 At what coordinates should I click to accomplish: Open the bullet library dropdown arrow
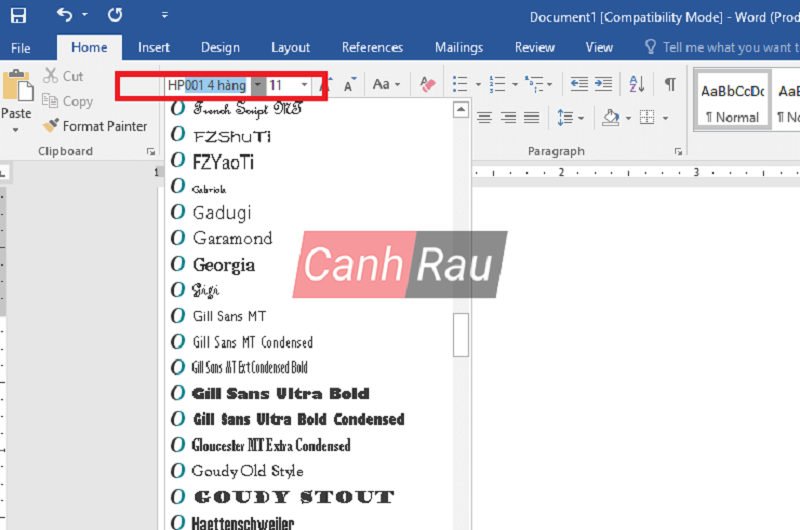(478, 84)
